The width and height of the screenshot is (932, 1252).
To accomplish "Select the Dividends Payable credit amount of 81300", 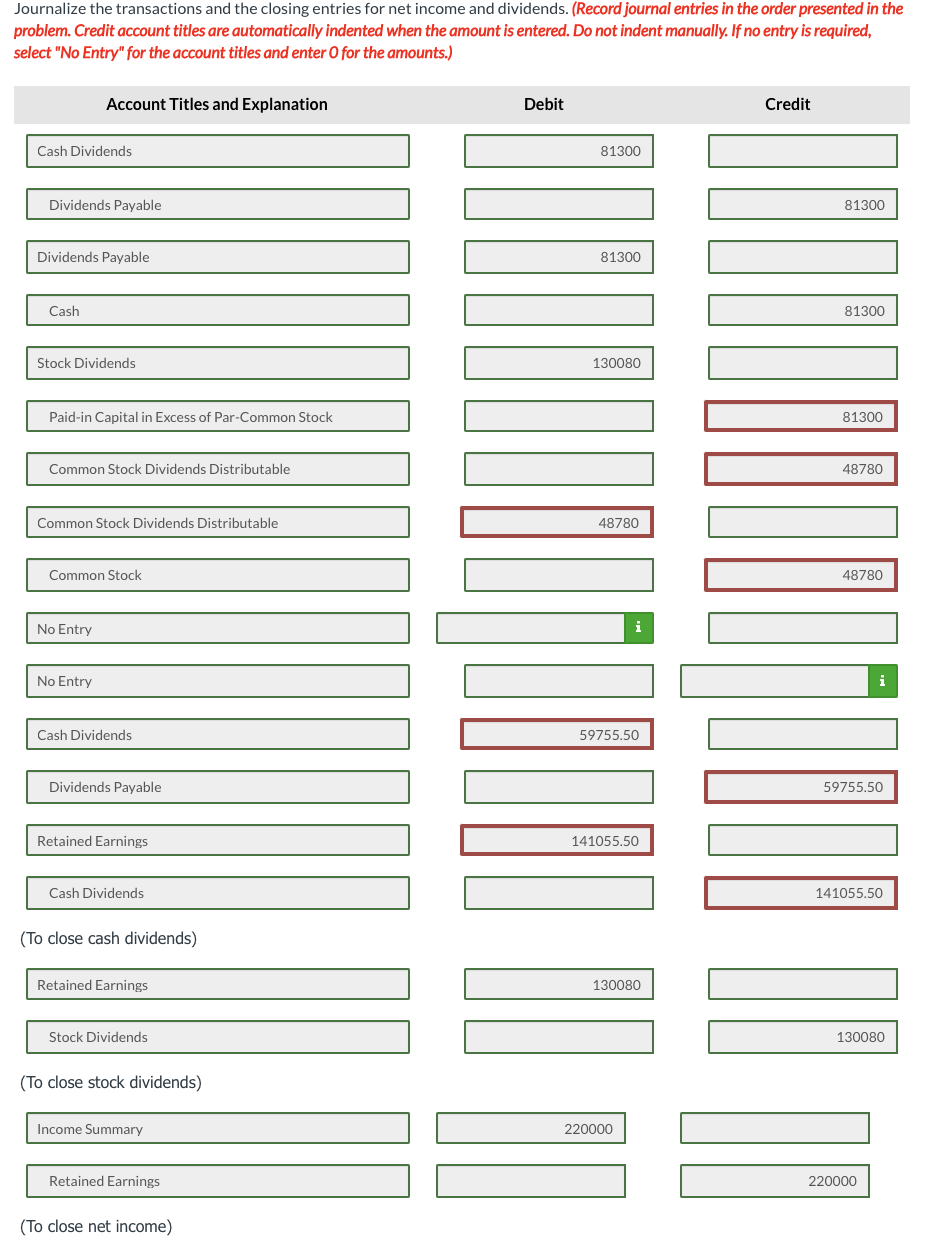I will [x=801, y=204].
